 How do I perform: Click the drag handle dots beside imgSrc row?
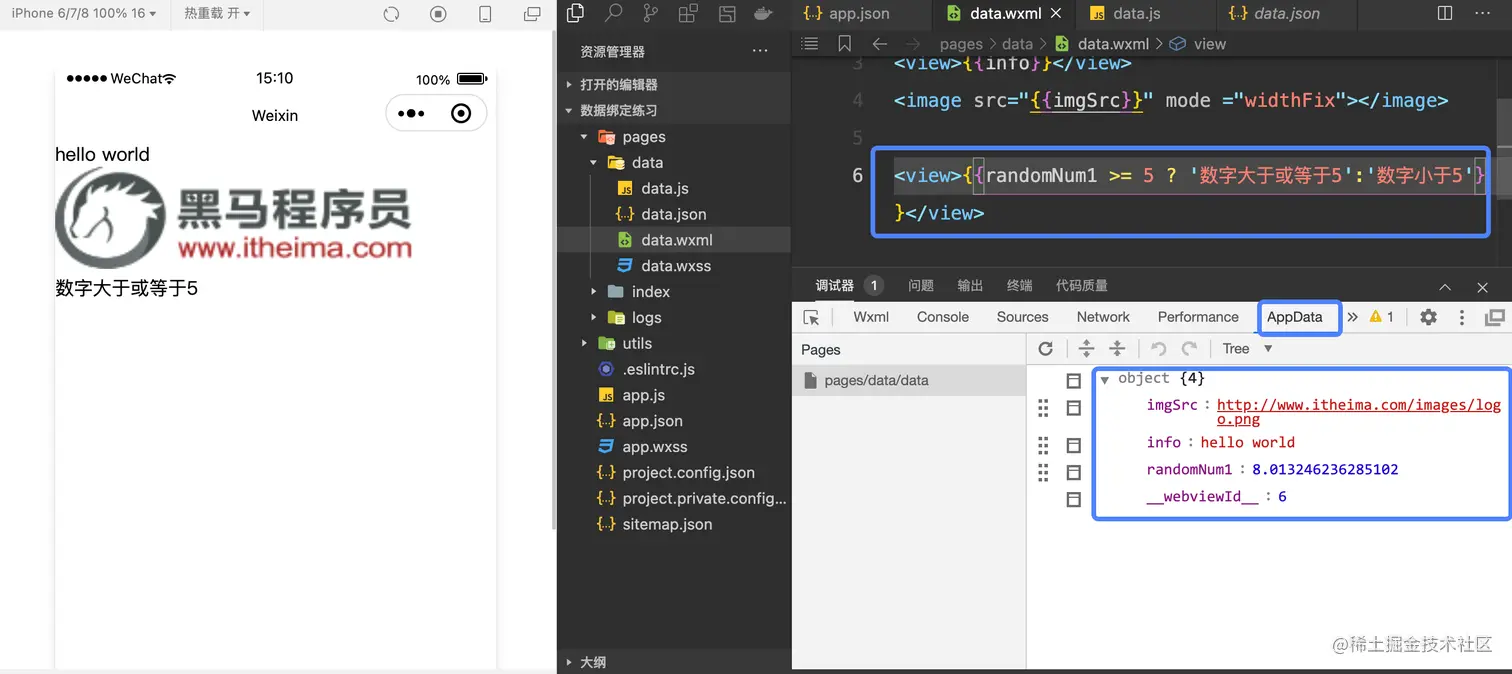1043,408
